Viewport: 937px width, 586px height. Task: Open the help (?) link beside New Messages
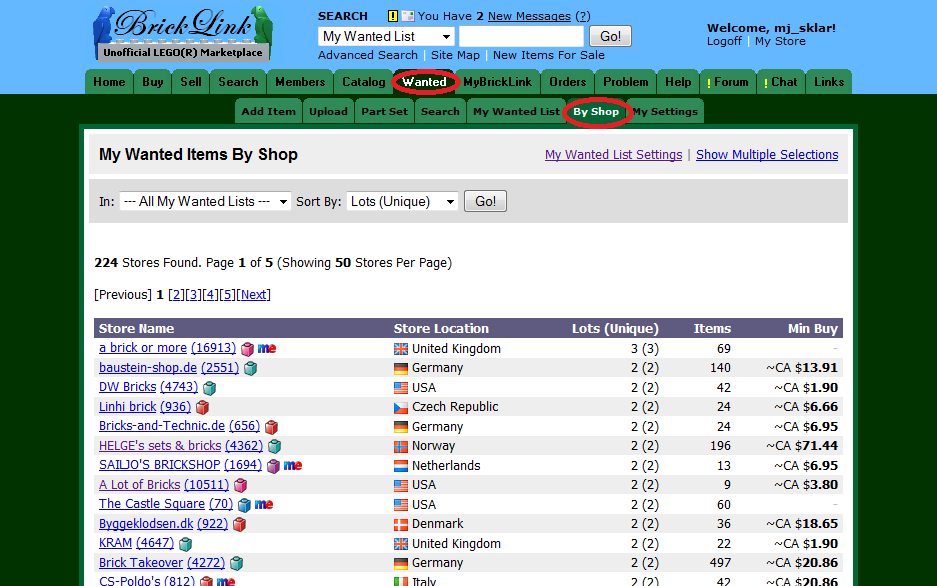point(583,16)
